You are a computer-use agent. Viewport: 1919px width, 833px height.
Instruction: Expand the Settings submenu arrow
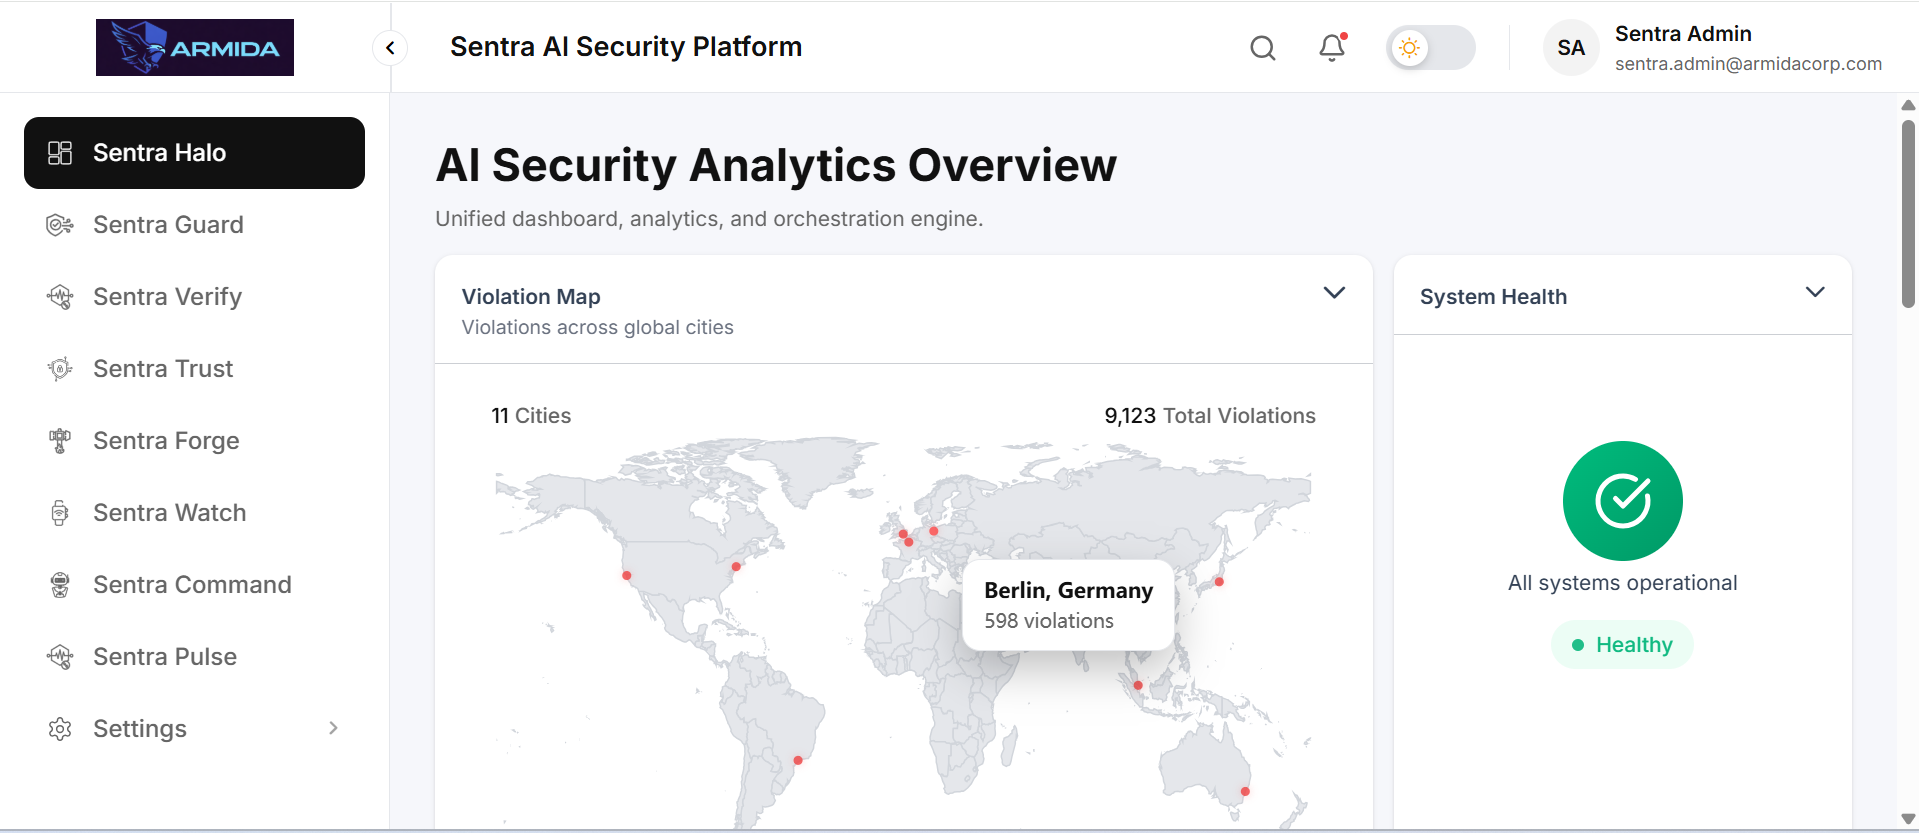click(x=333, y=728)
